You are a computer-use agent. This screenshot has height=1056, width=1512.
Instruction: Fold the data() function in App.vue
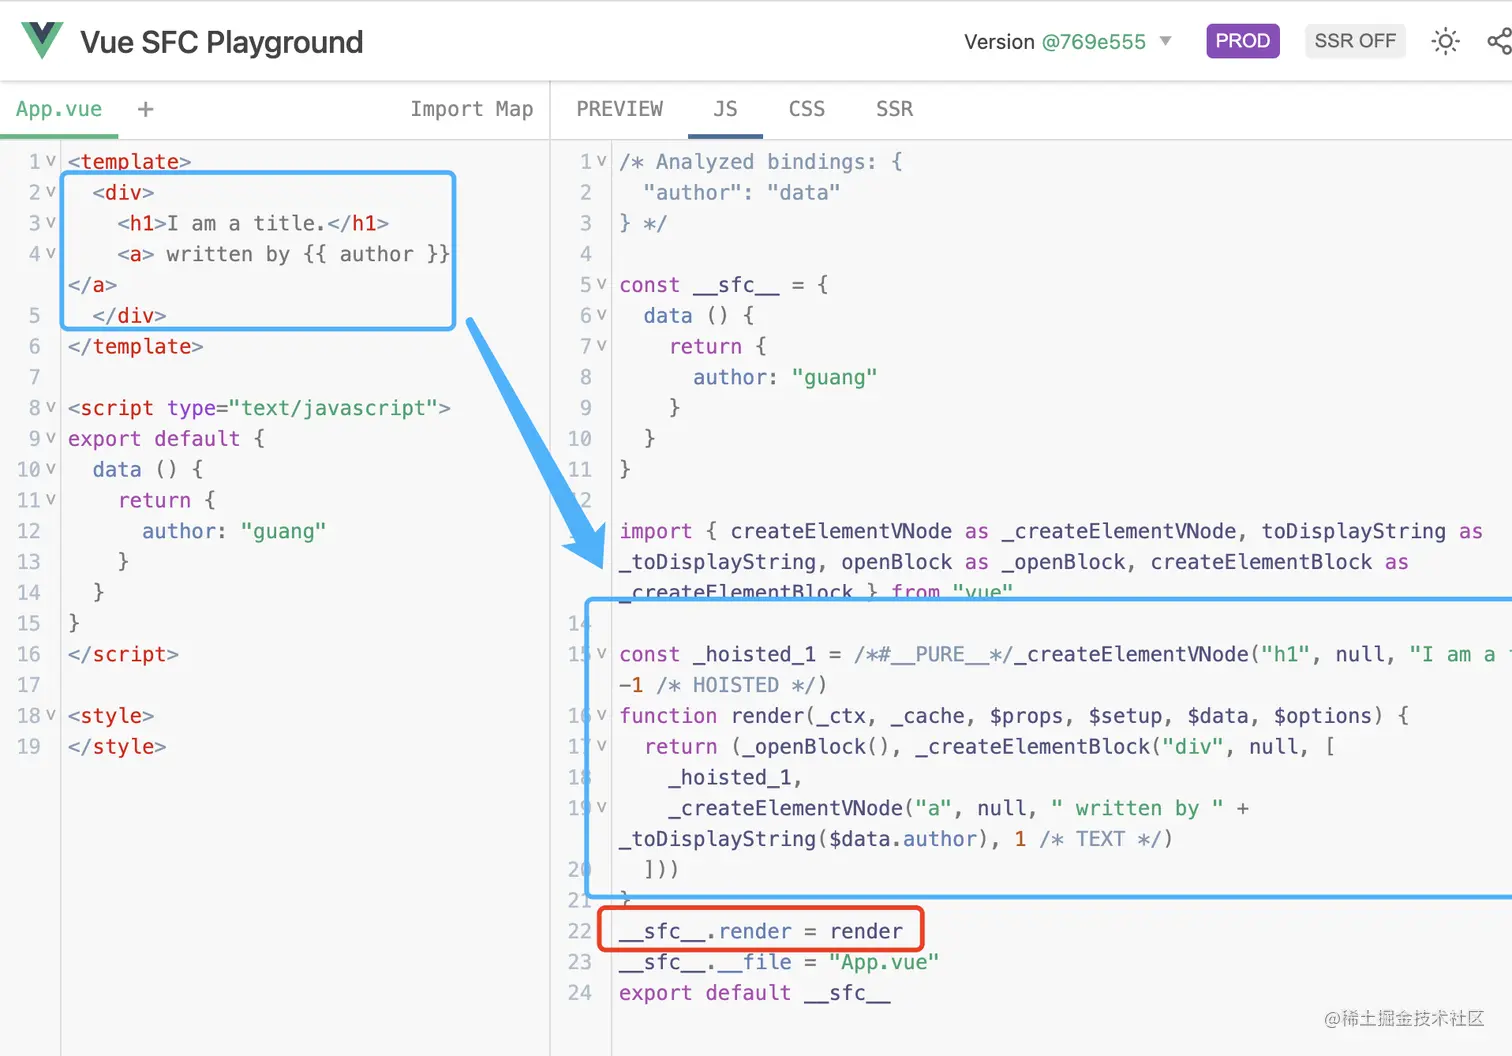pos(50,469)
